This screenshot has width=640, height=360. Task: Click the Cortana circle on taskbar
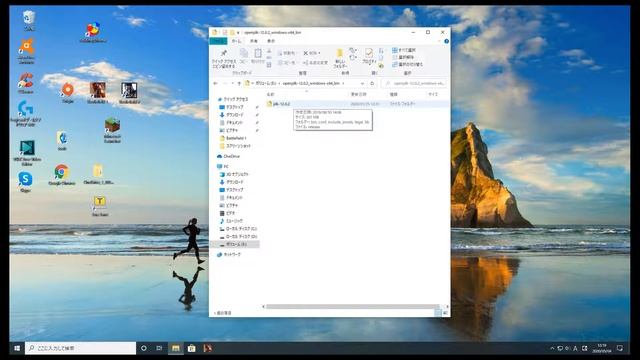point(144,348)
